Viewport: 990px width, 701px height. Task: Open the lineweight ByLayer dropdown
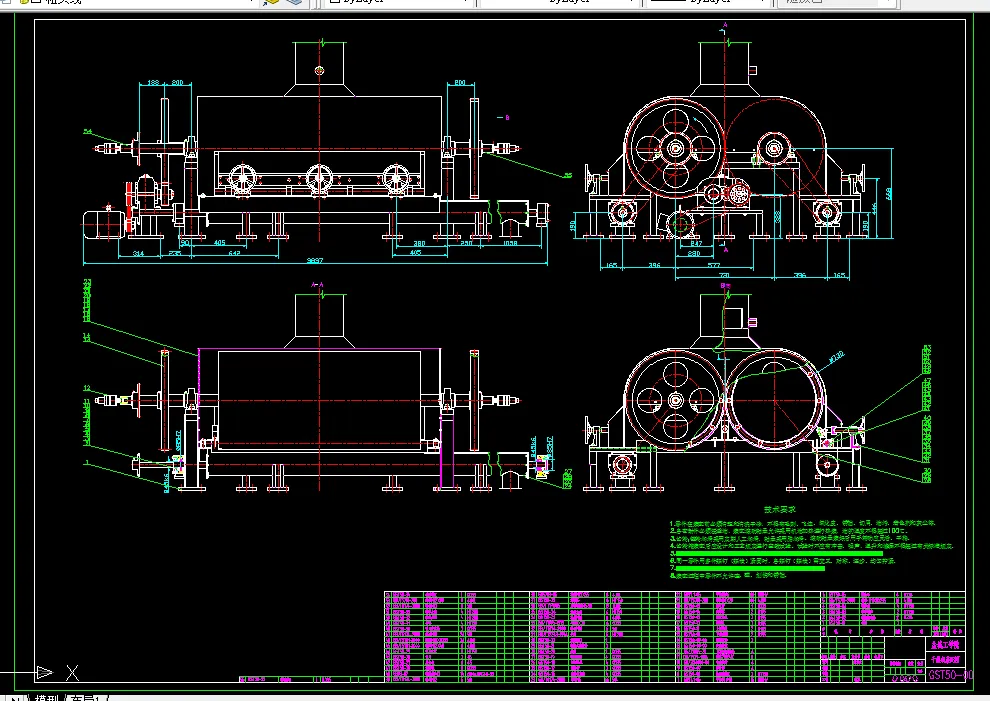click(x=708, y=2)
